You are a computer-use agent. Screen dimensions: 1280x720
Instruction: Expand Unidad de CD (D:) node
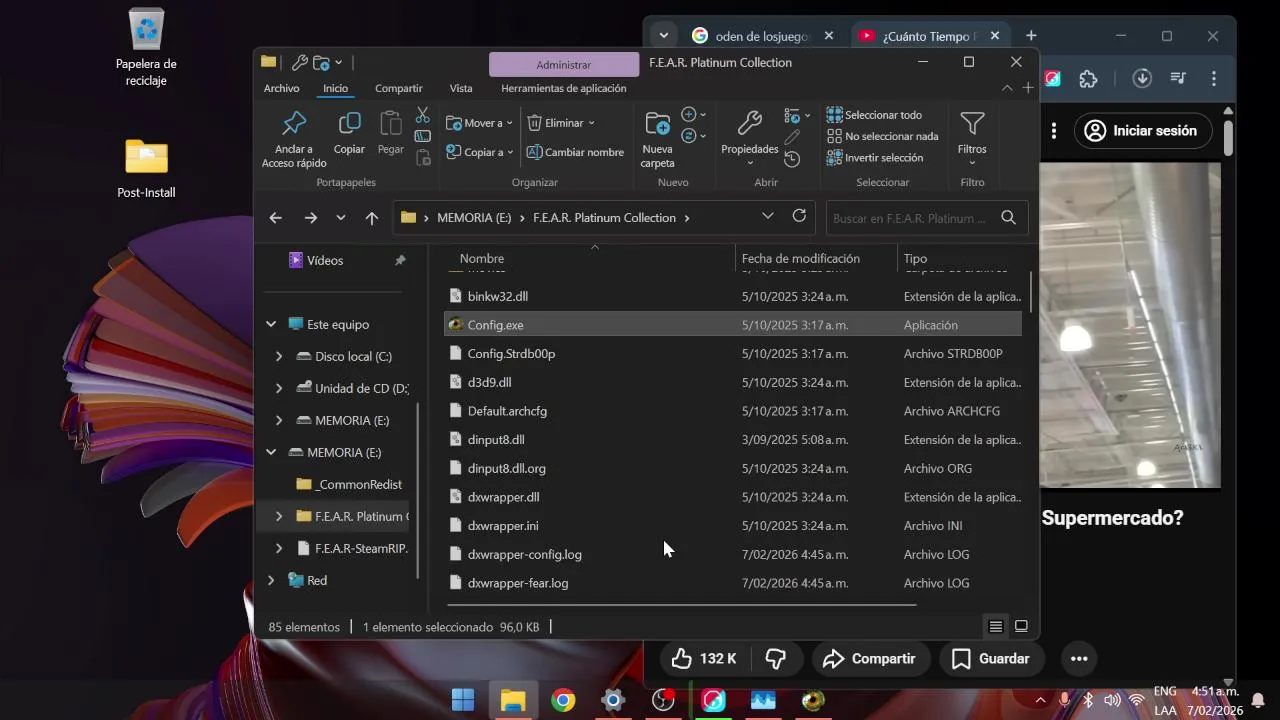tap(279, 388)
